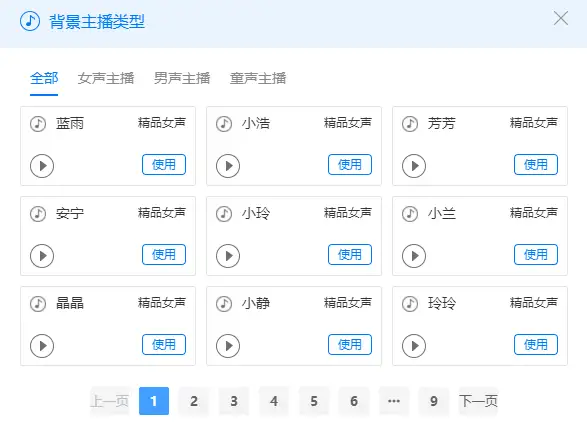
Task: Play the 小兰 voice preview
Action: pyautogui.click(x=414, y=256)
